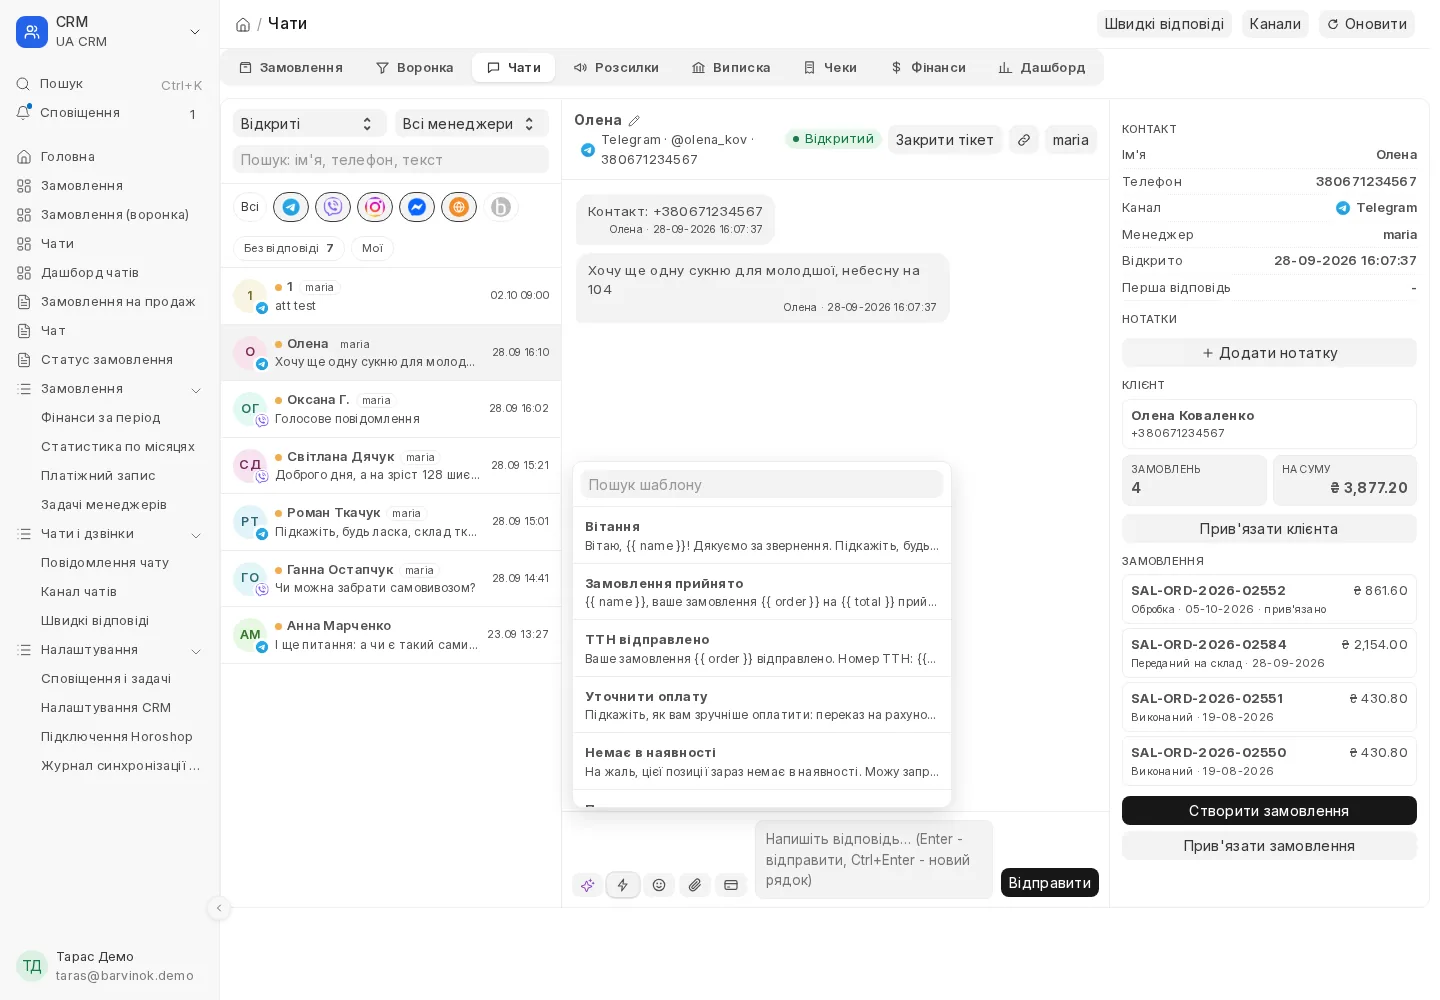The image size is (1440, 1000).
Task: Toggle quick replies lightning icon
Action: 623,885
